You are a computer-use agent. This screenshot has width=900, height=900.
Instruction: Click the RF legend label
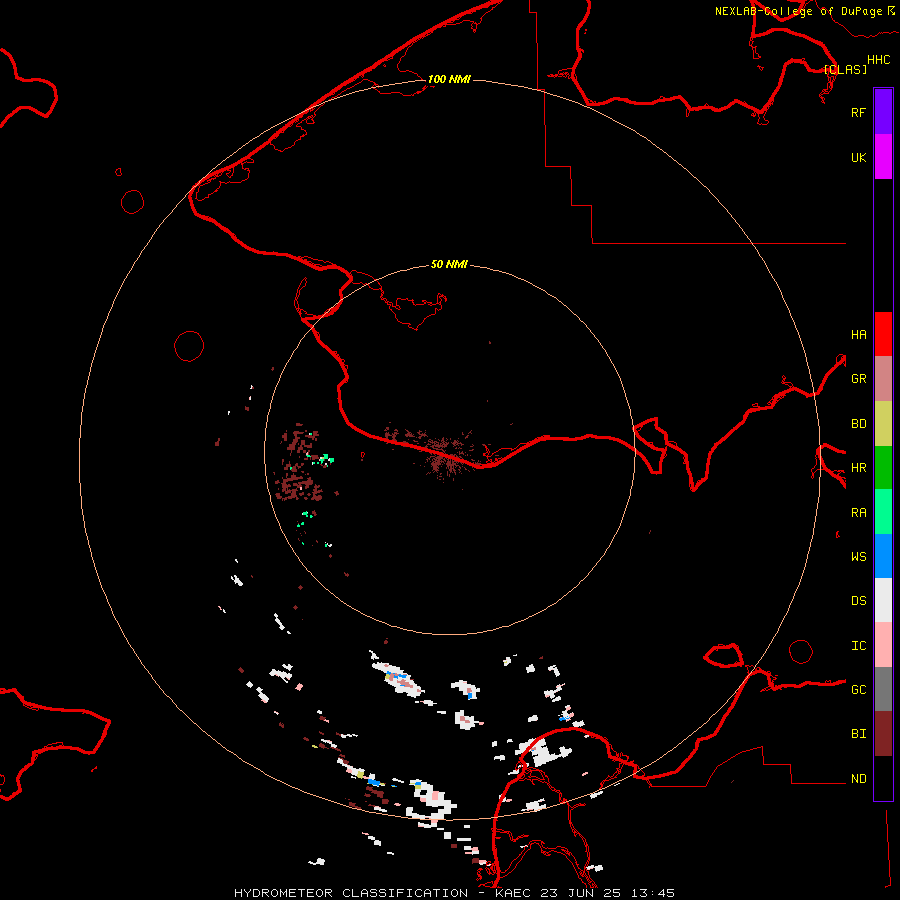coord(858,112)
